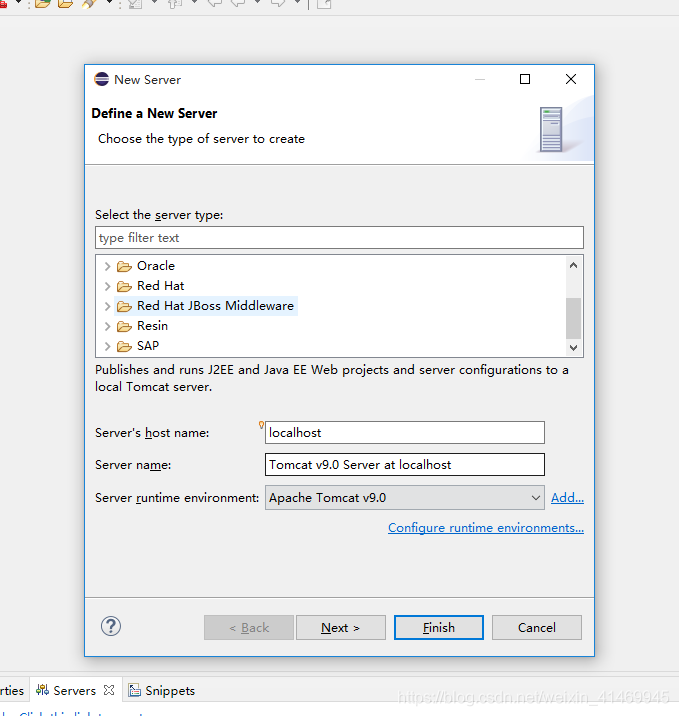Click the Server name field

point(405,465)
